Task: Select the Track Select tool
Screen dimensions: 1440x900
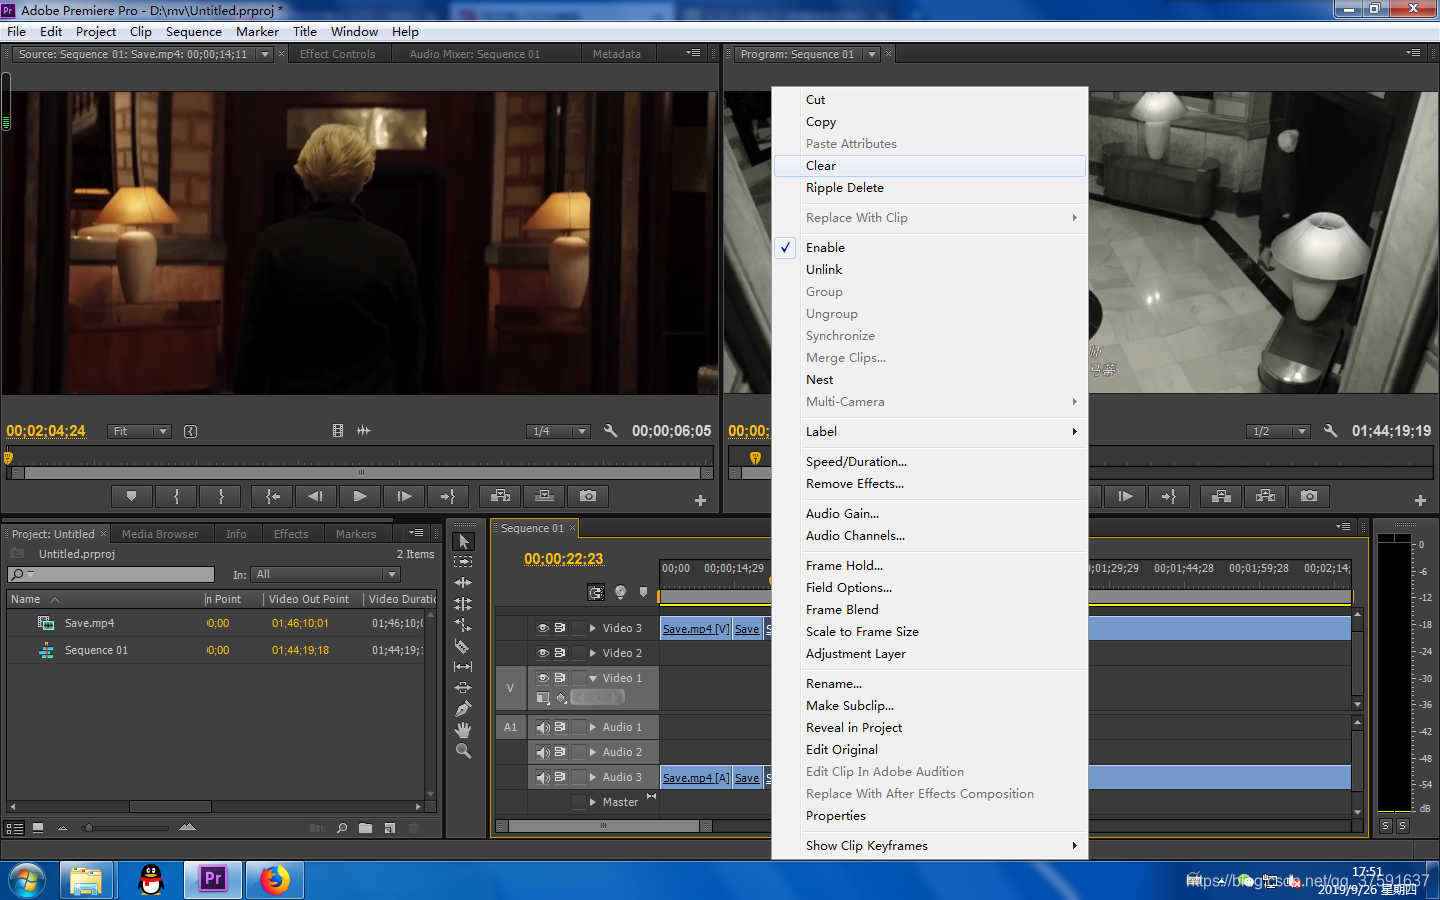Action: point(463,562)
